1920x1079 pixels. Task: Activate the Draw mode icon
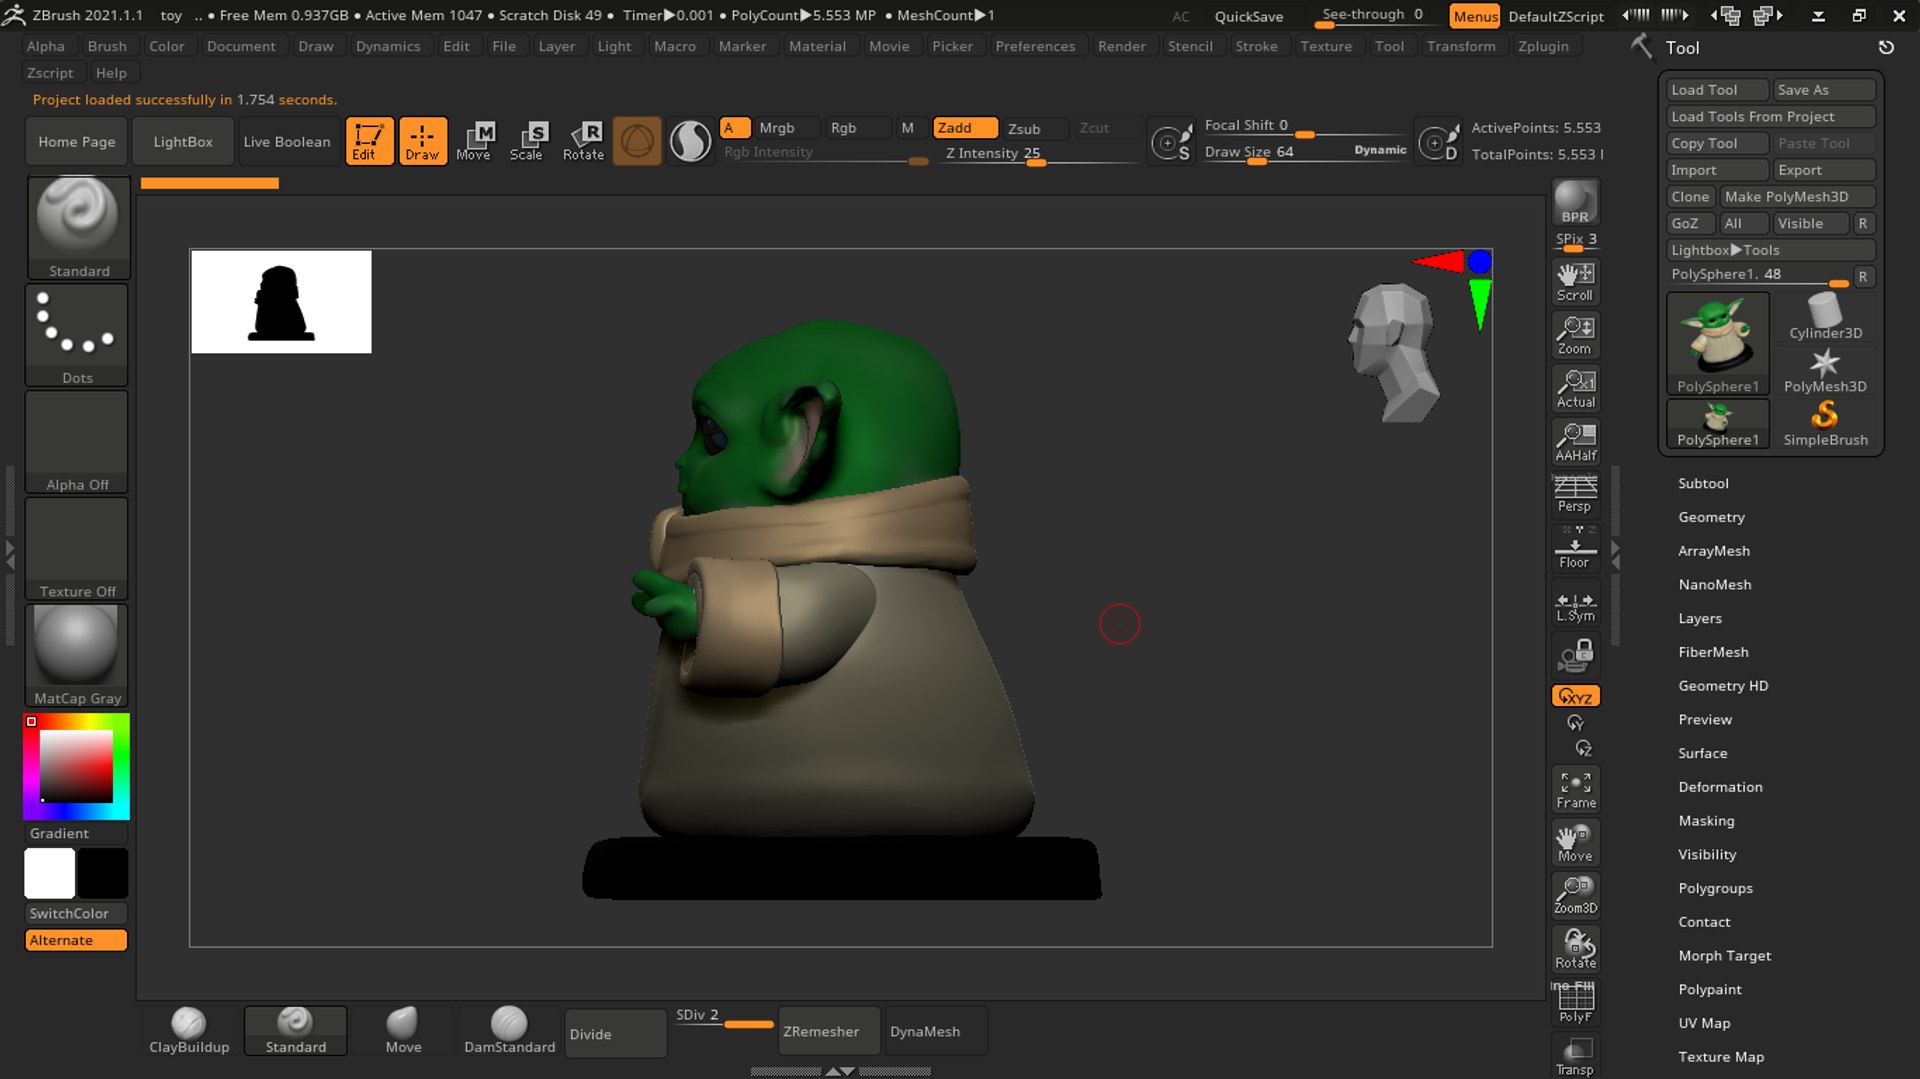[422, 141]
